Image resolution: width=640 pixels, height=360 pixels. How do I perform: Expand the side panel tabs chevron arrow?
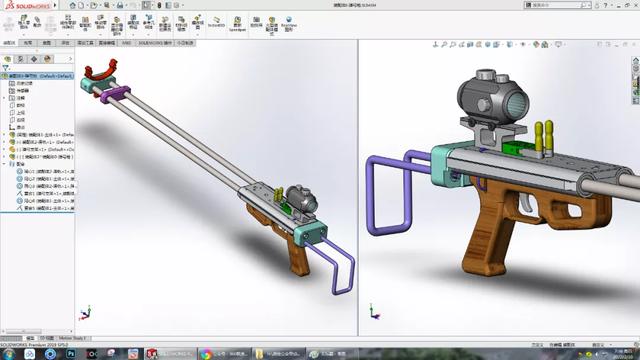point(70,59)
